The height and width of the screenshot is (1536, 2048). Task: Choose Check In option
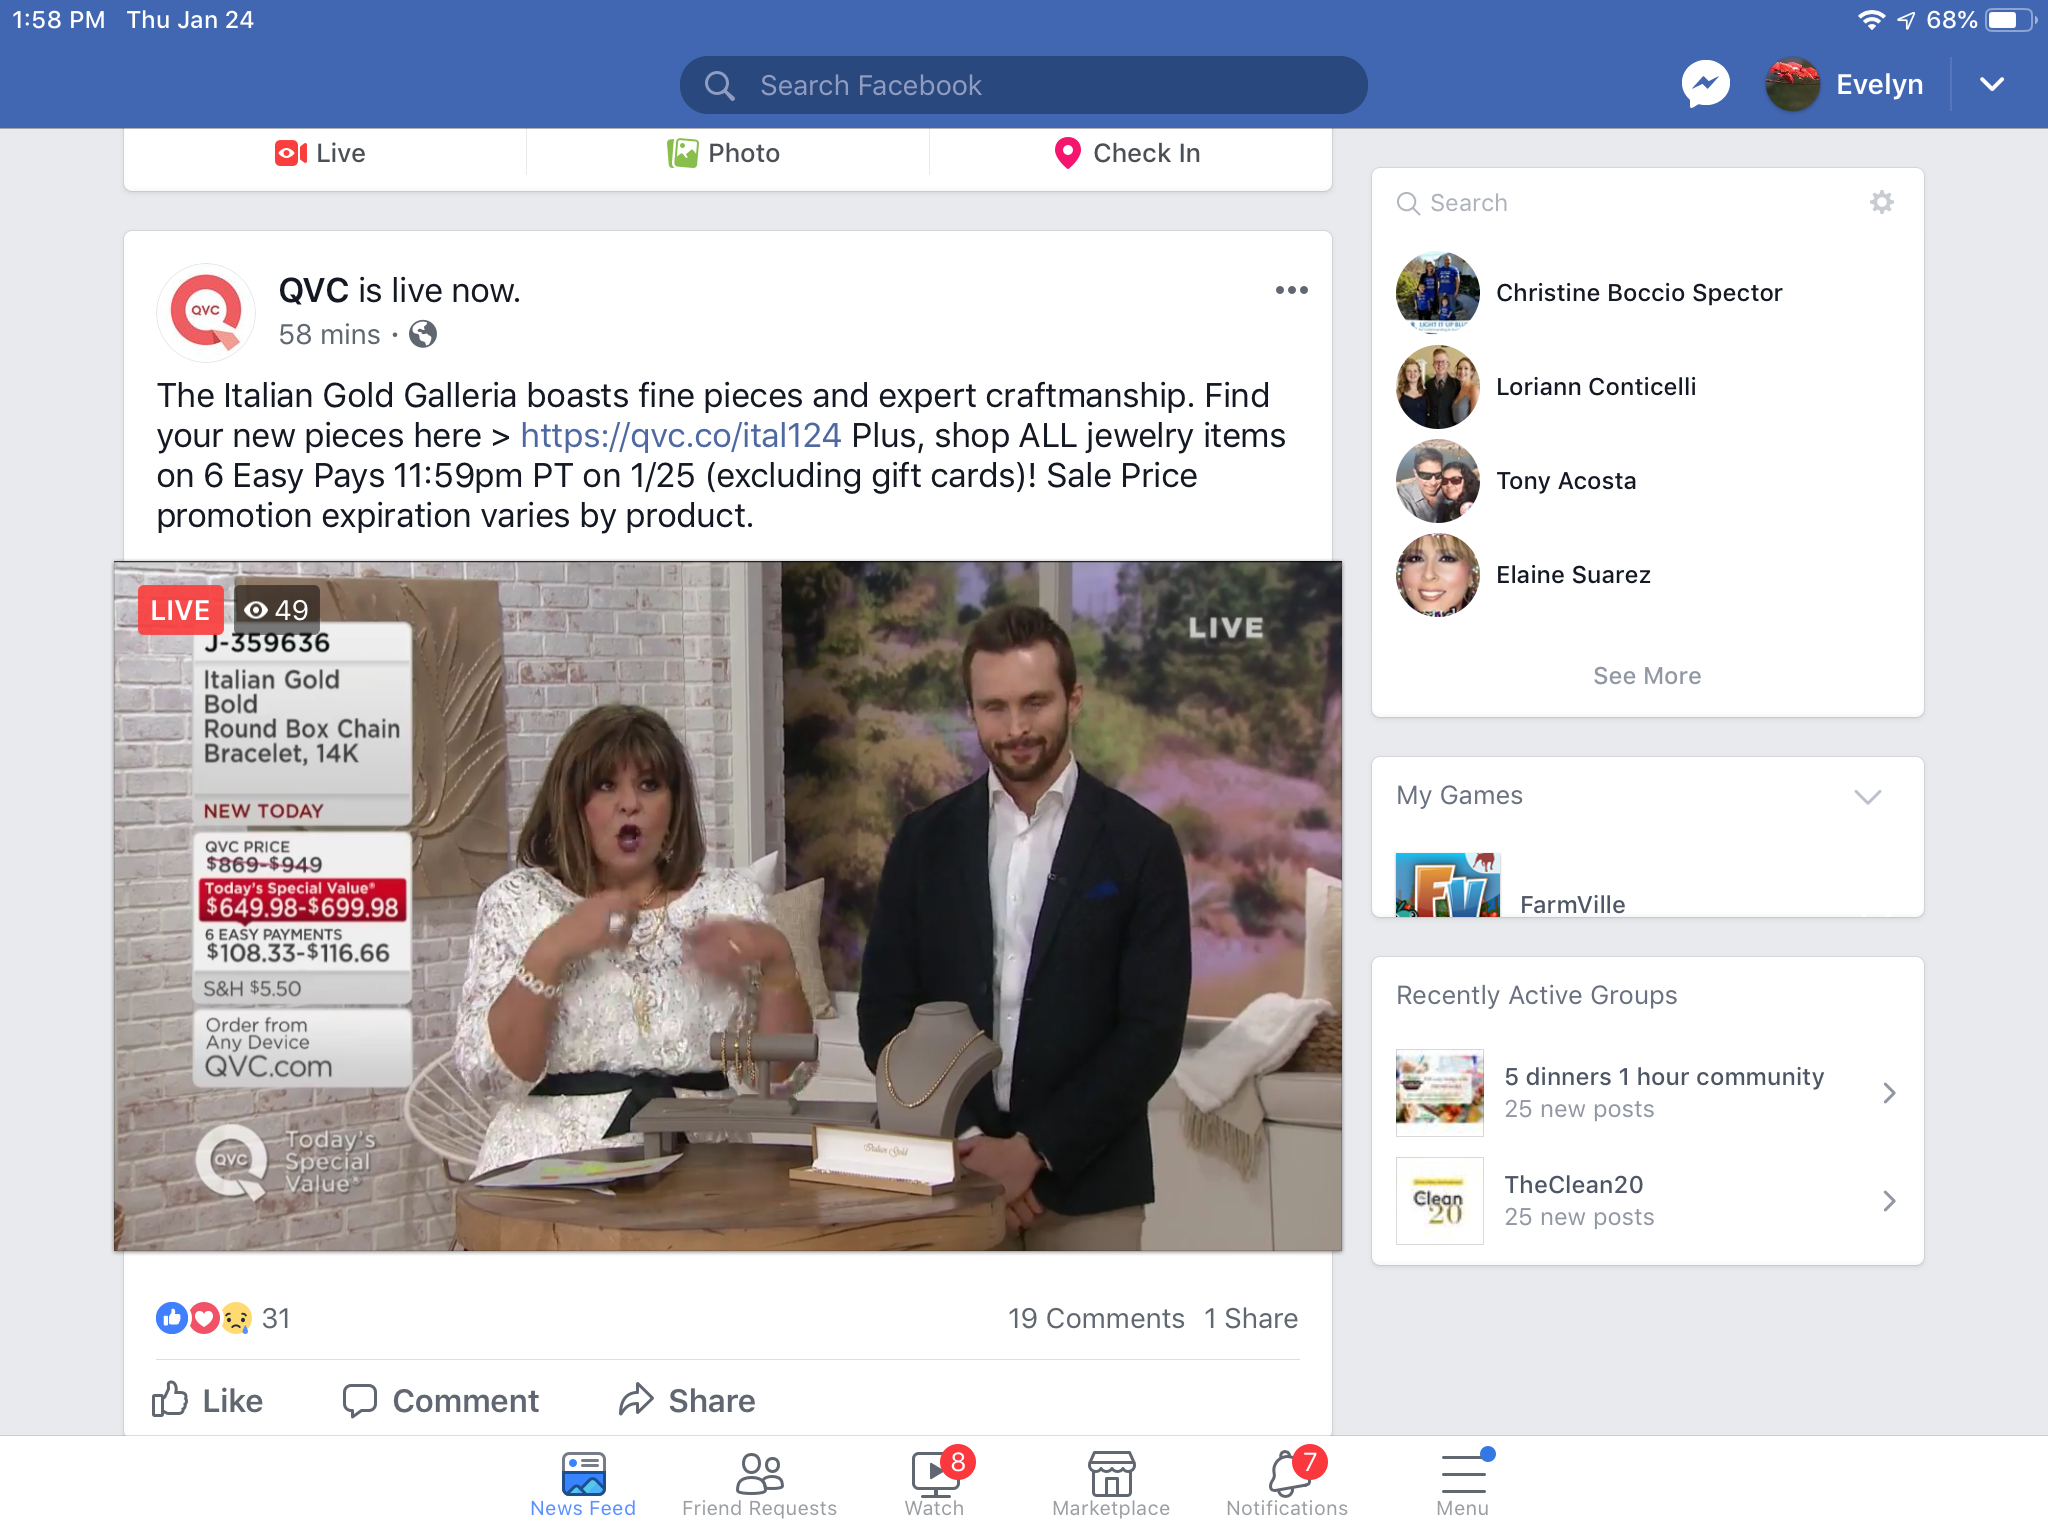click(1127, 153)
